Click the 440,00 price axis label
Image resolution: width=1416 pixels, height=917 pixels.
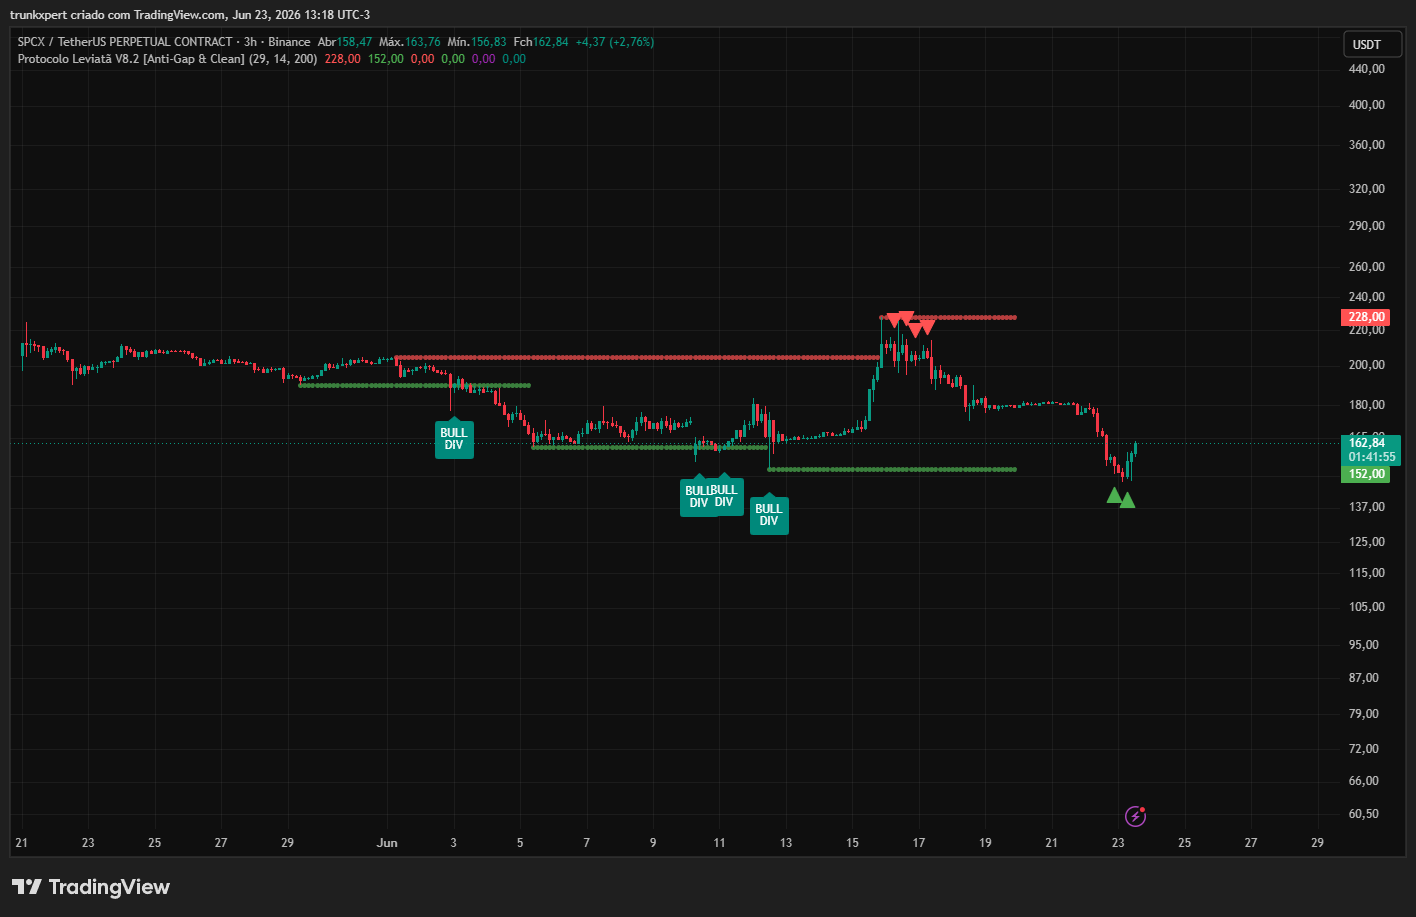point(1366,69)
